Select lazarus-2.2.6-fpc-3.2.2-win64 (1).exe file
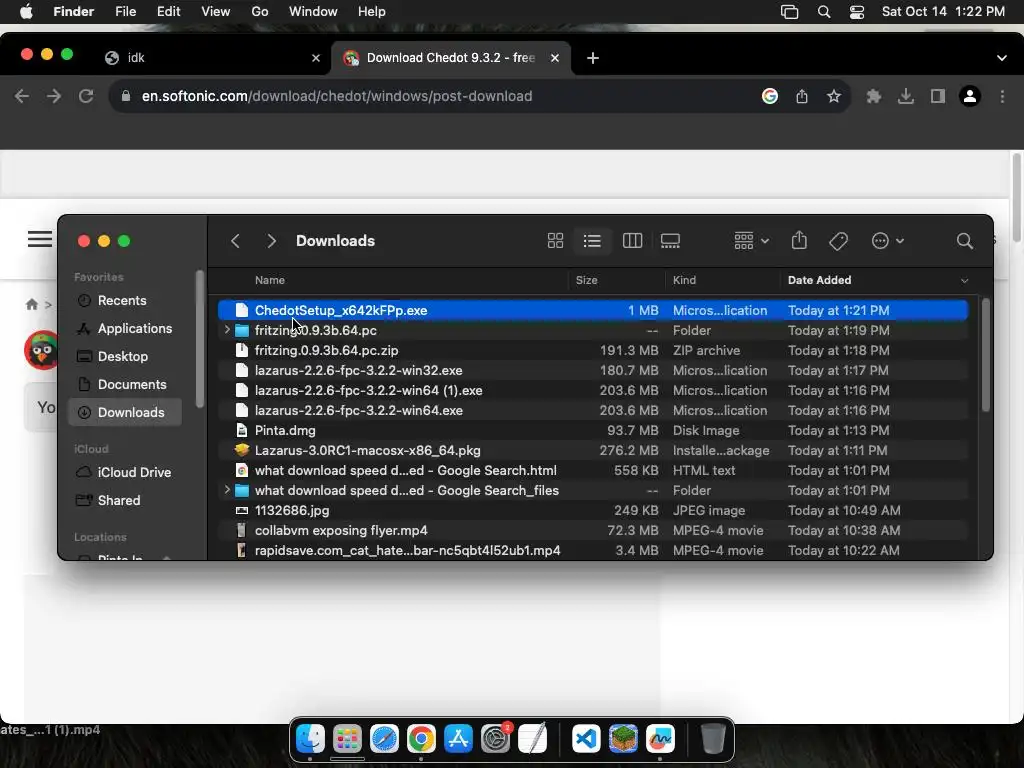1024x768 pixels. point(592,391)
